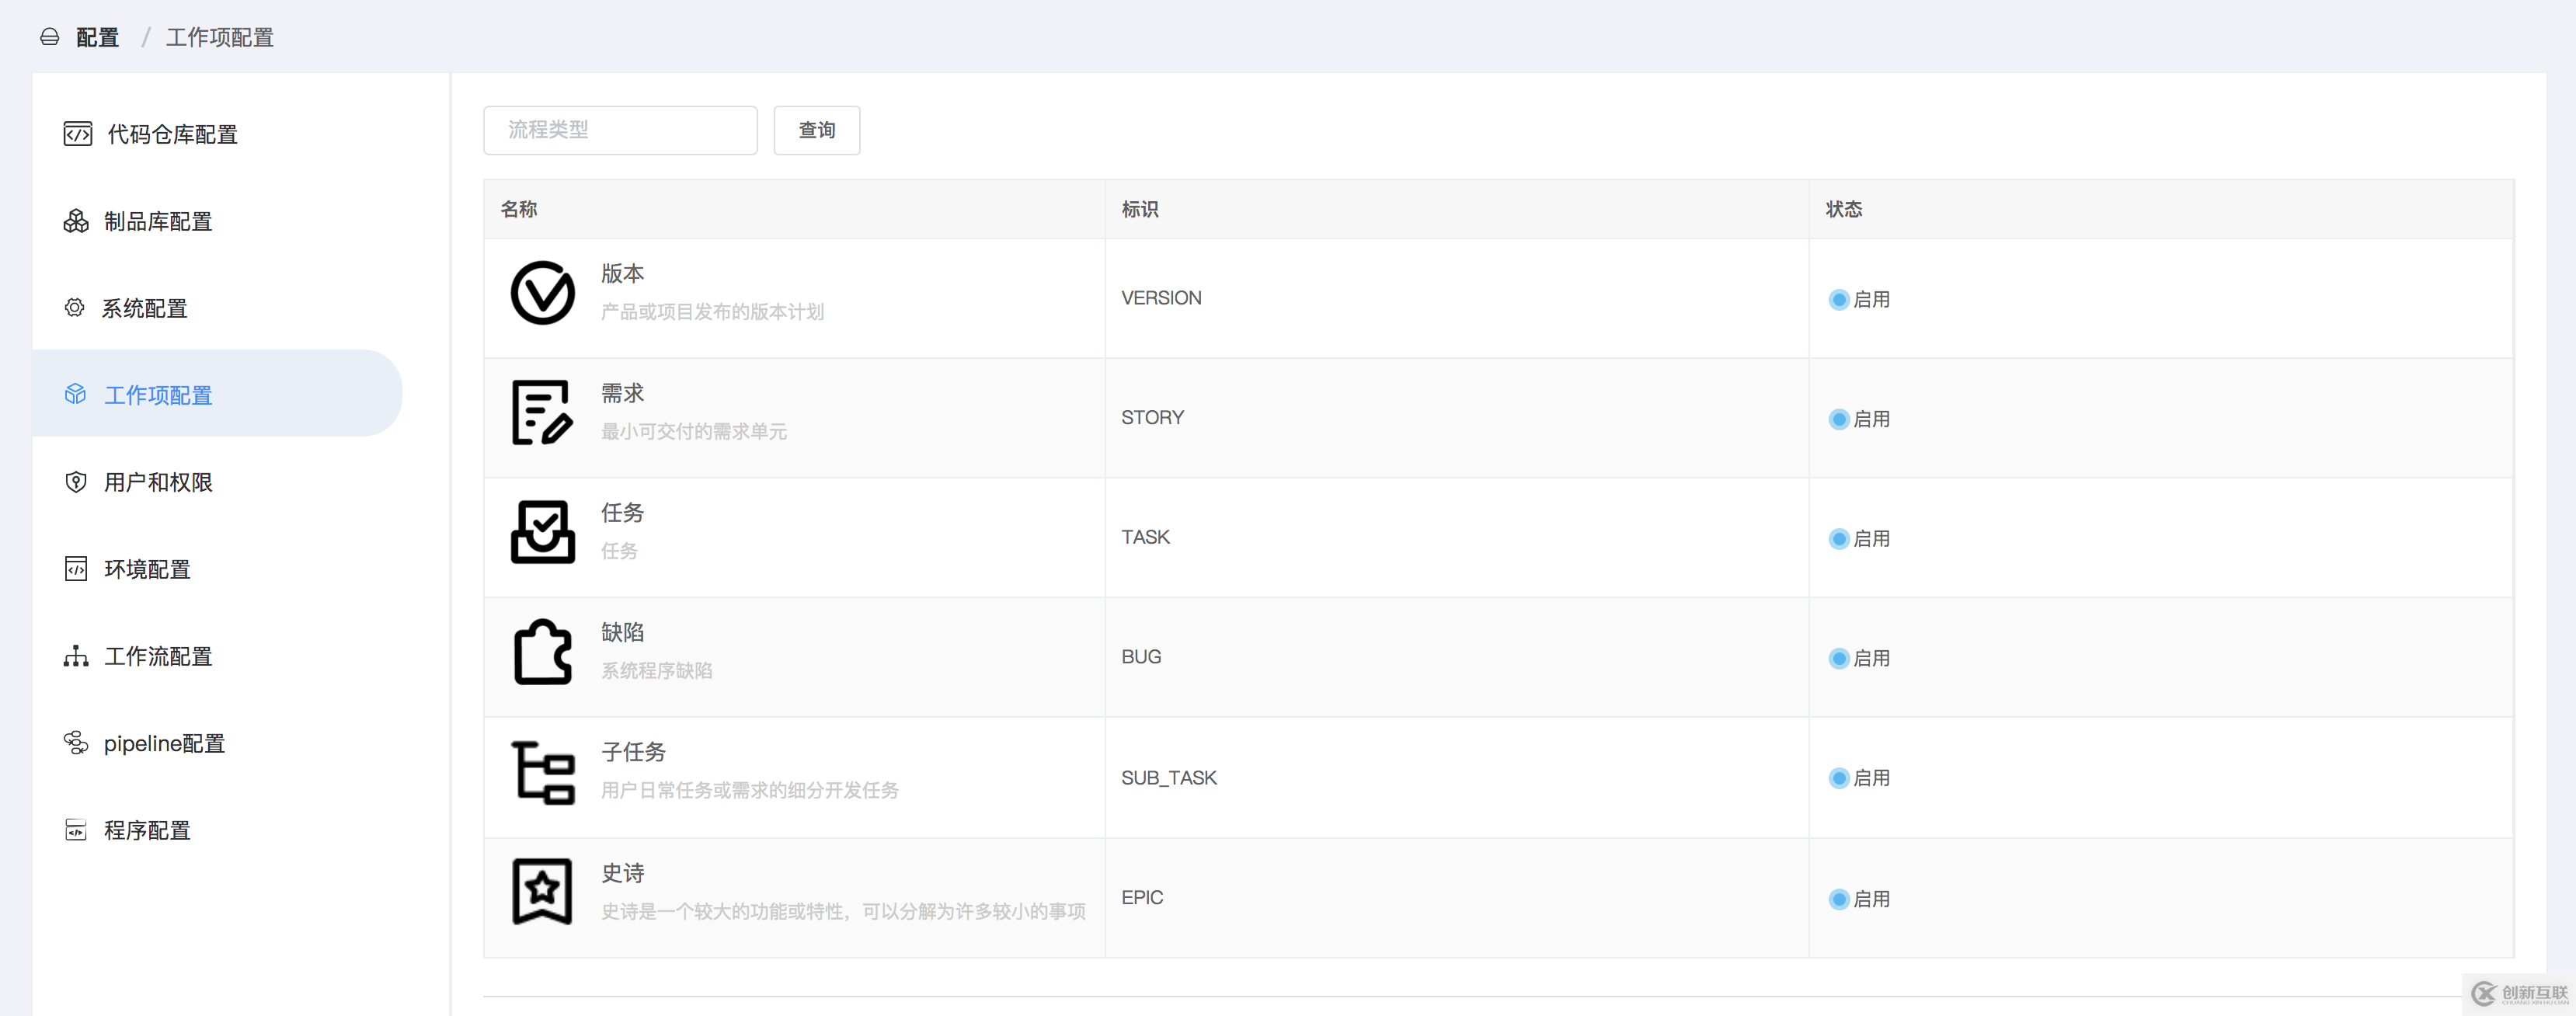Click the 工作流配置 hierarchy icon

76,656
